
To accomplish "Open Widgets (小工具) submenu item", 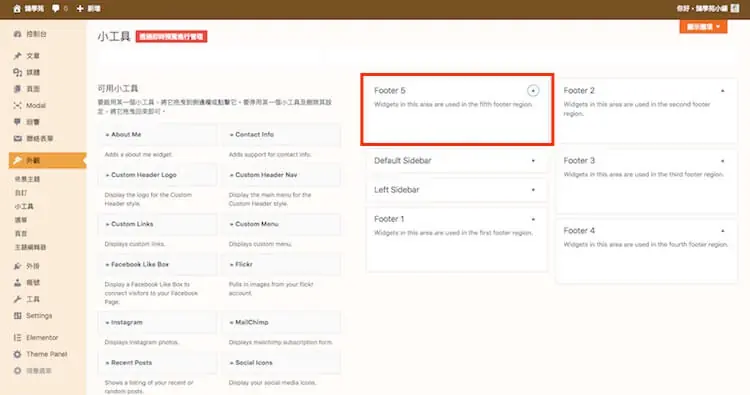I will coord(24,206).
